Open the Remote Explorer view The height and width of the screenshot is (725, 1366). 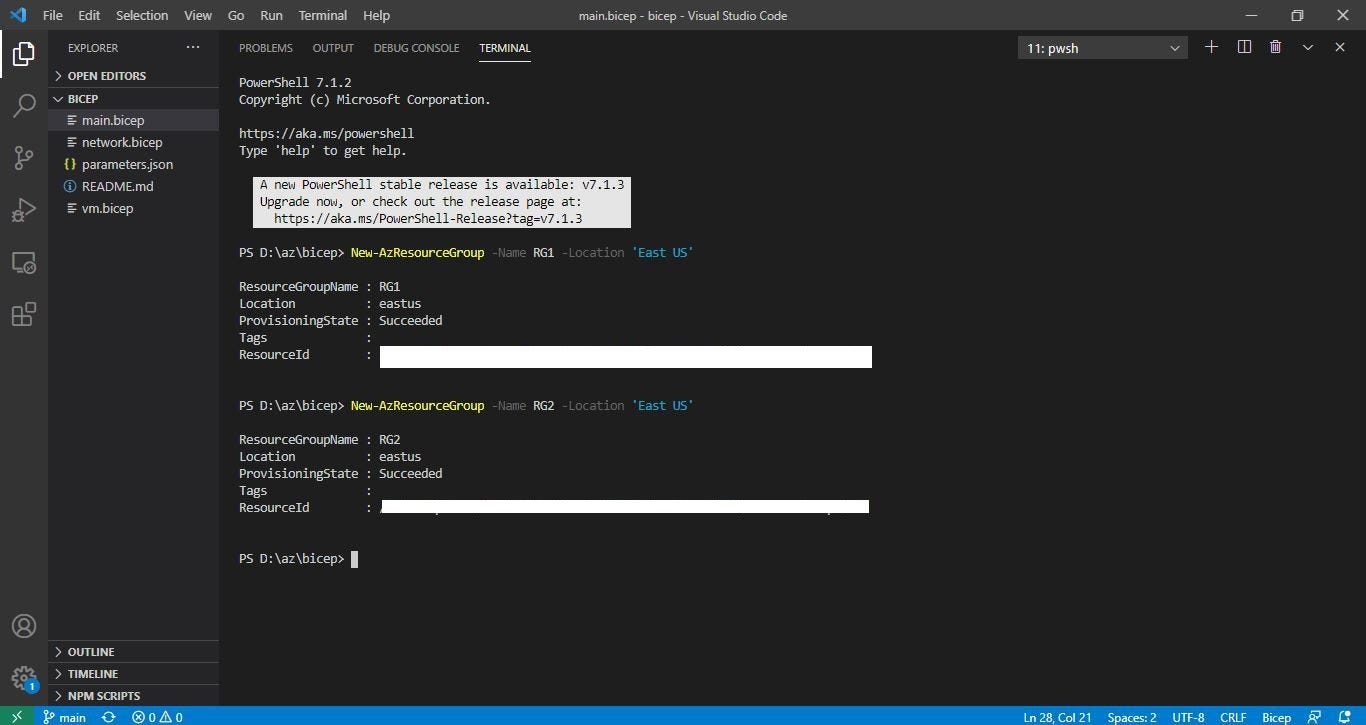[23, 262]
